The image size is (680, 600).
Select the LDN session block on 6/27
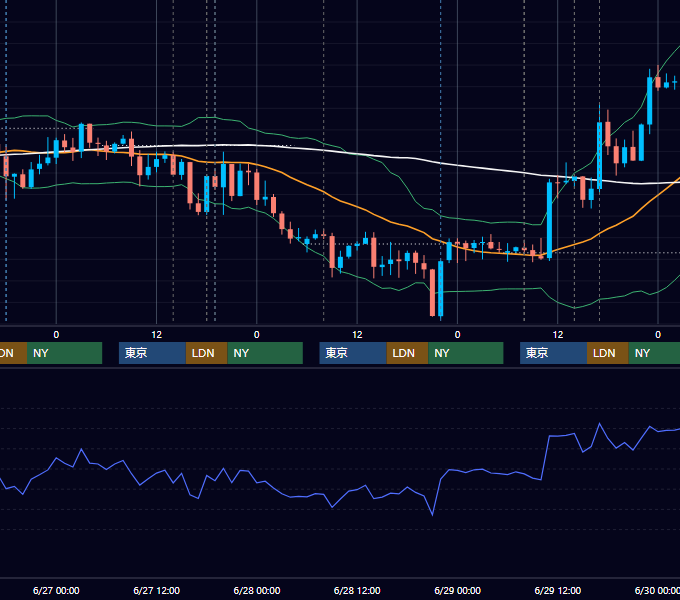tap(206, 353)
